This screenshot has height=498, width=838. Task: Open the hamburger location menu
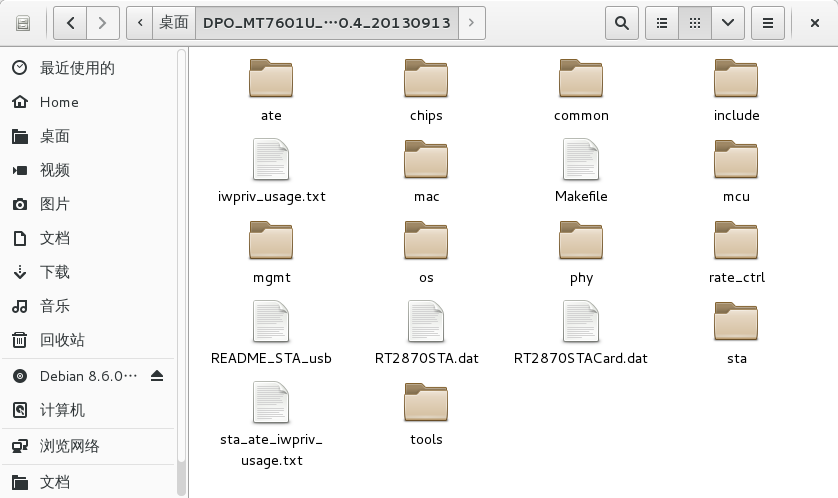click(x=767, y=23)
